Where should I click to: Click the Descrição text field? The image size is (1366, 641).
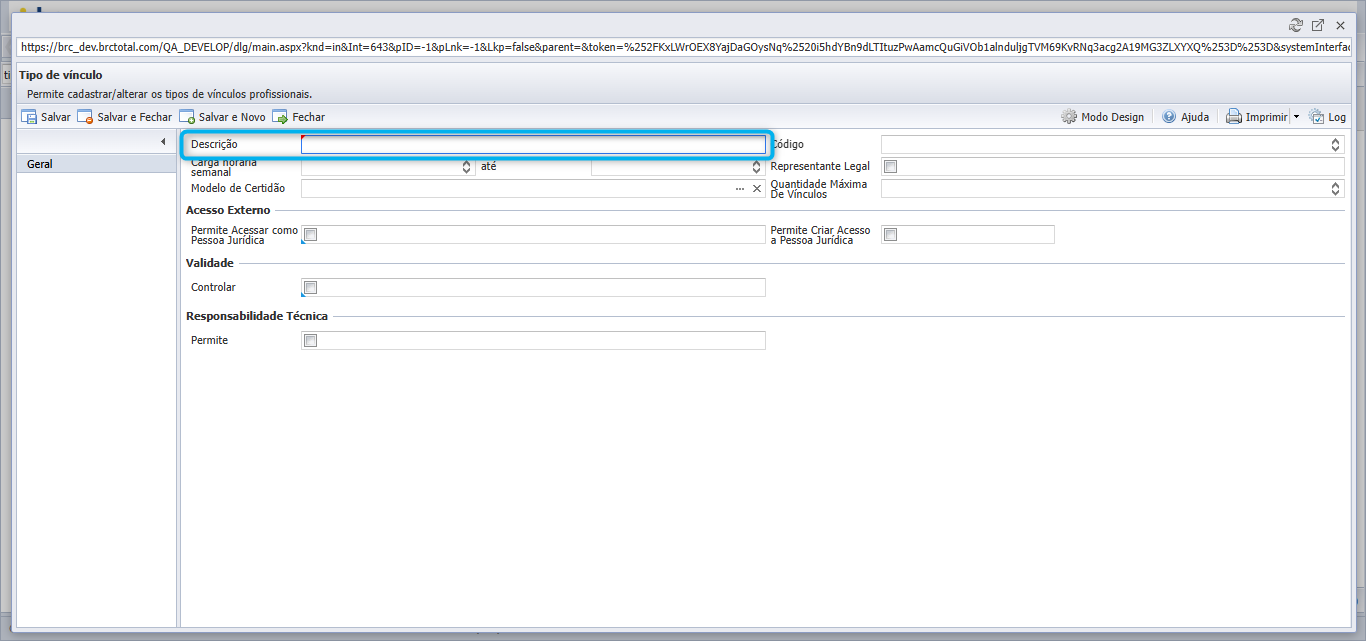(533, 144)
